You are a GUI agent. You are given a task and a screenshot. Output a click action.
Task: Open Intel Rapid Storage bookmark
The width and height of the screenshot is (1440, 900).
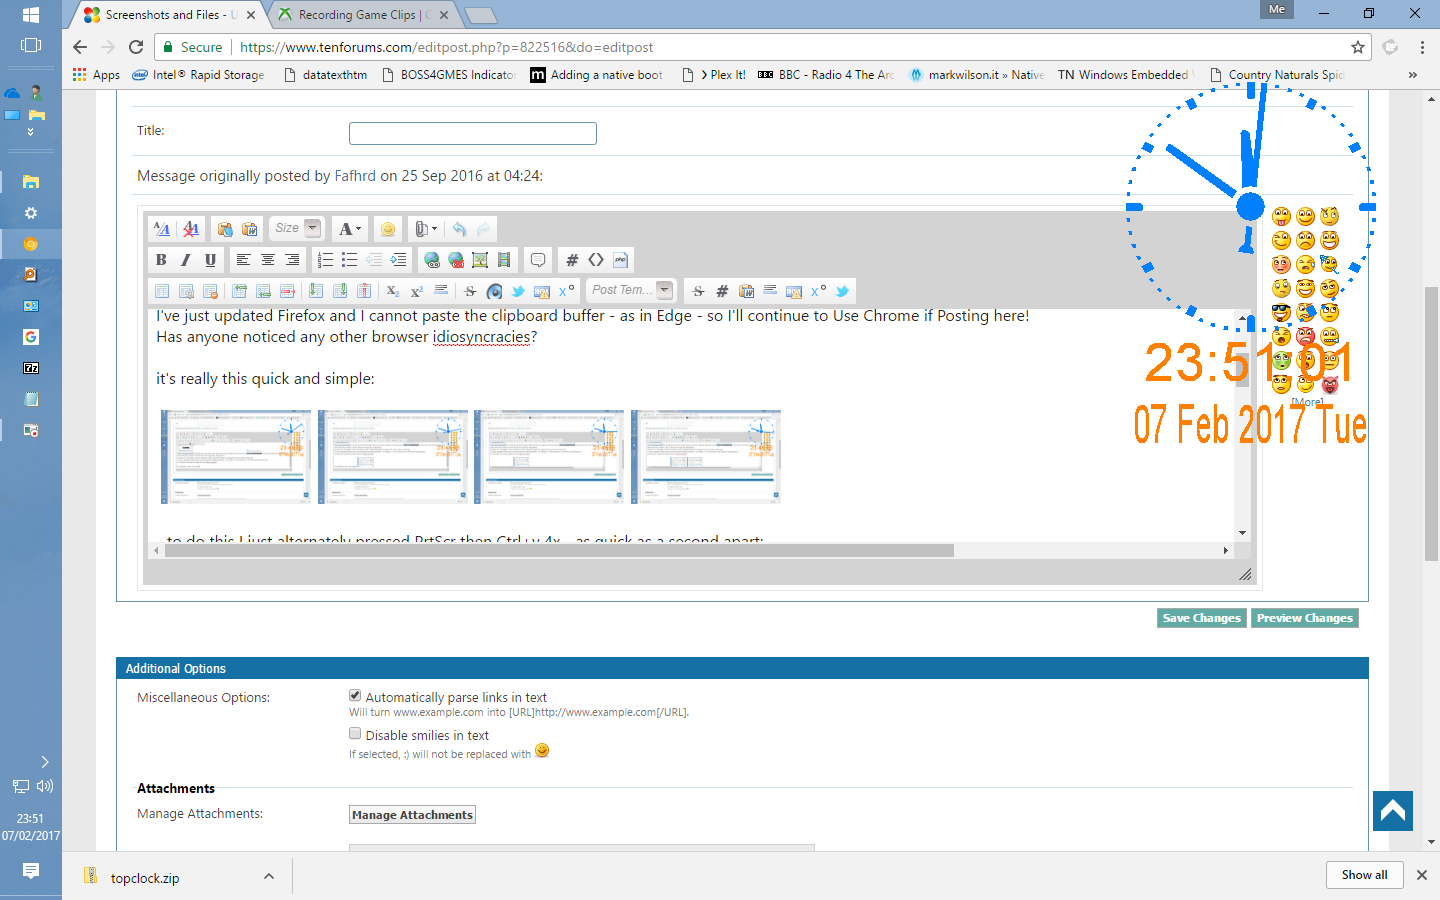pyautogui.click(x=200, y=75)
